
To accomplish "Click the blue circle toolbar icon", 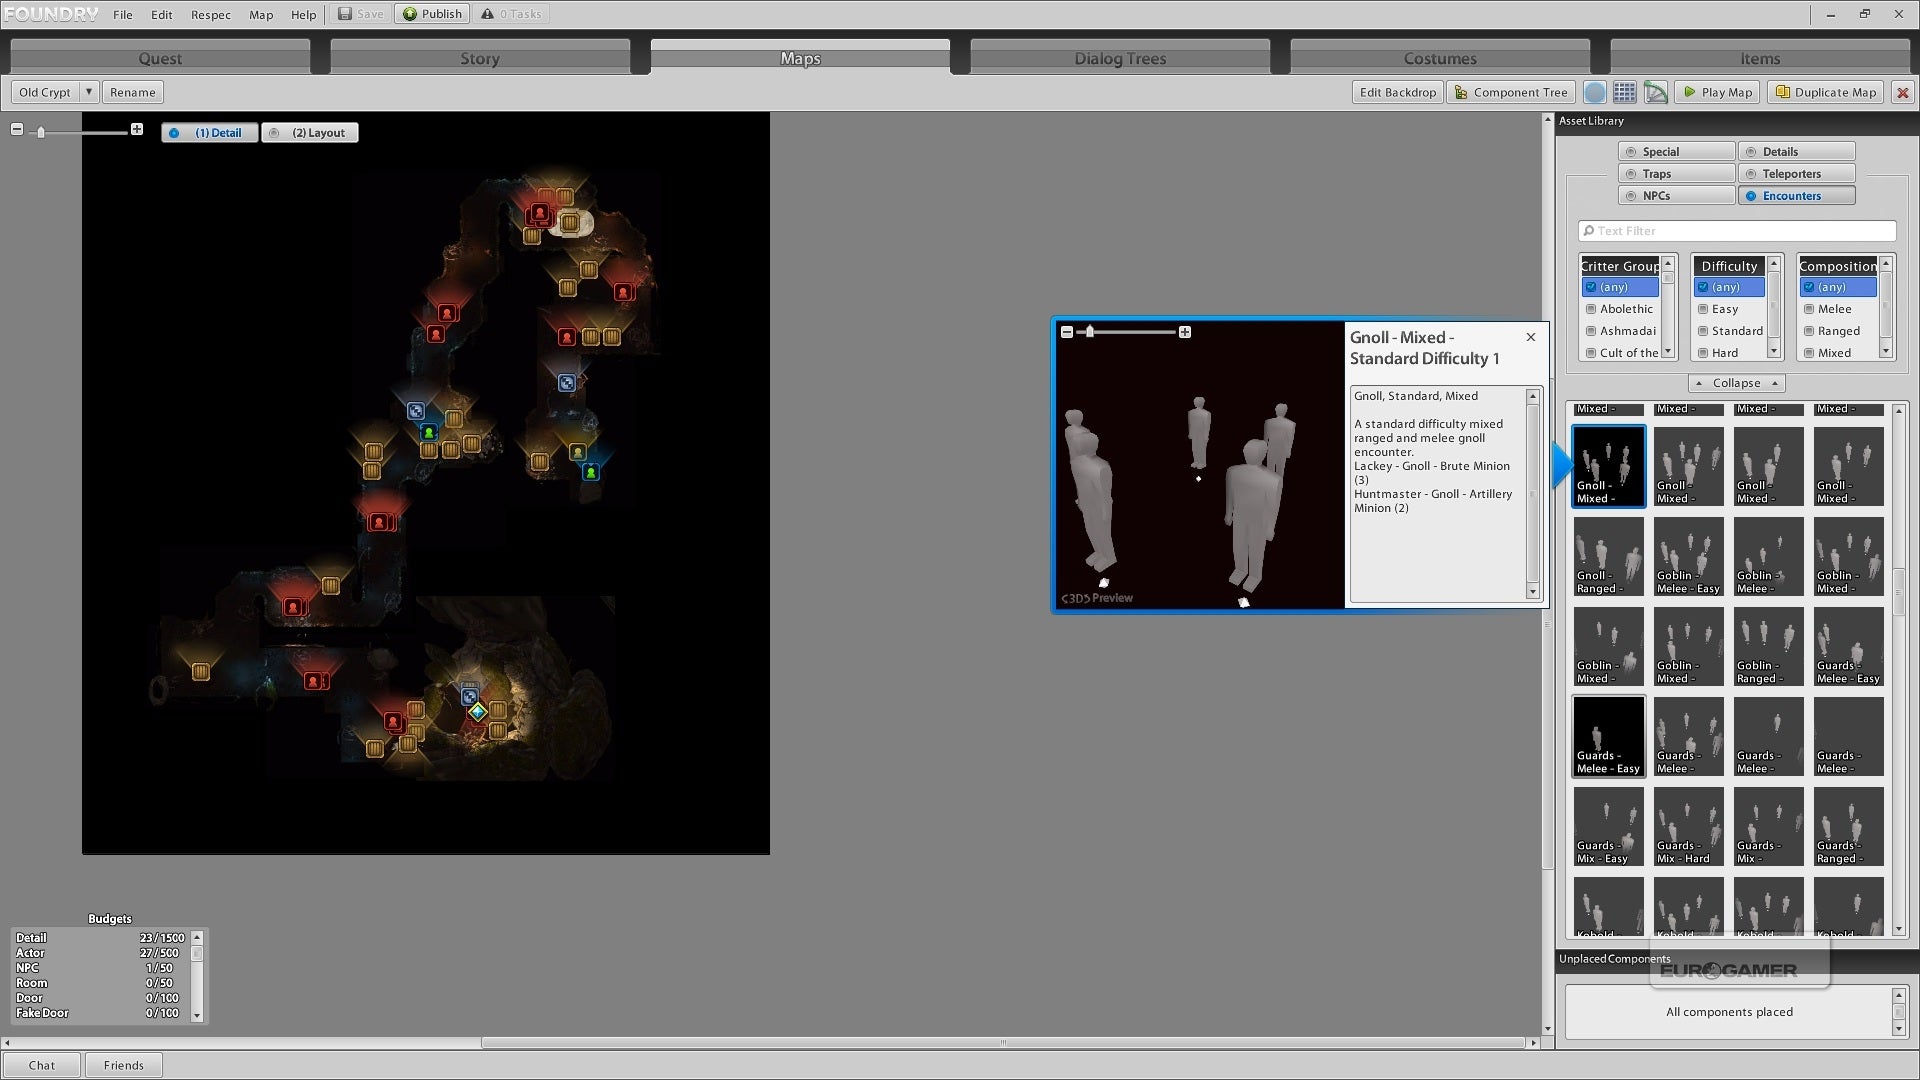I will [x=1595, y=92].
